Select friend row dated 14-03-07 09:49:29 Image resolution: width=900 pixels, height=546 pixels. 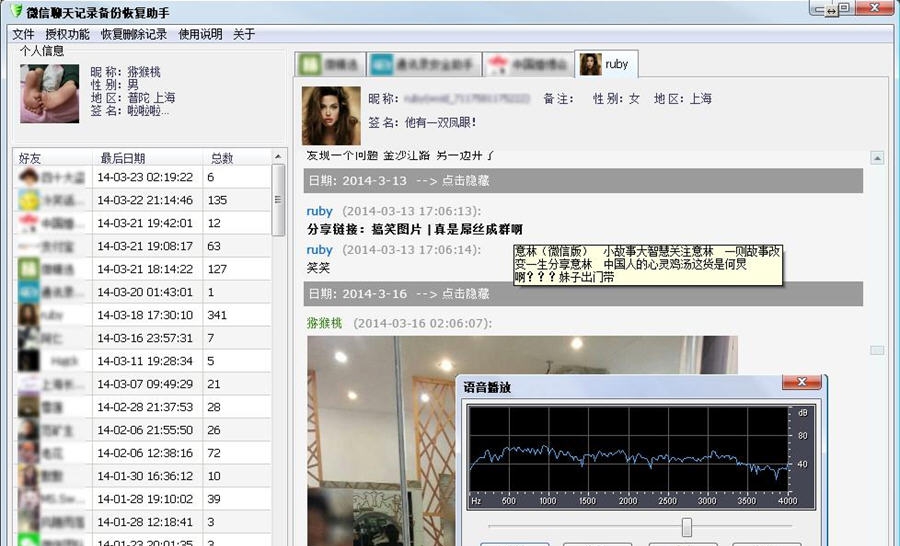tap(143, 384)
